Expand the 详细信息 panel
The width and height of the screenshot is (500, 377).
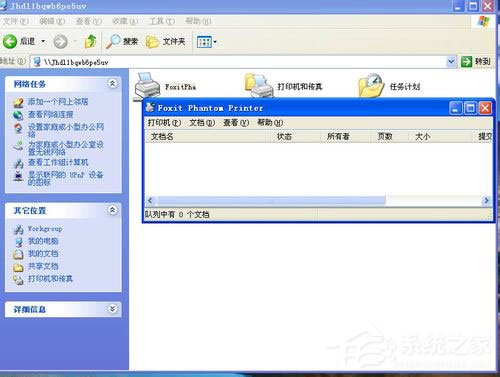pos(113,309)
